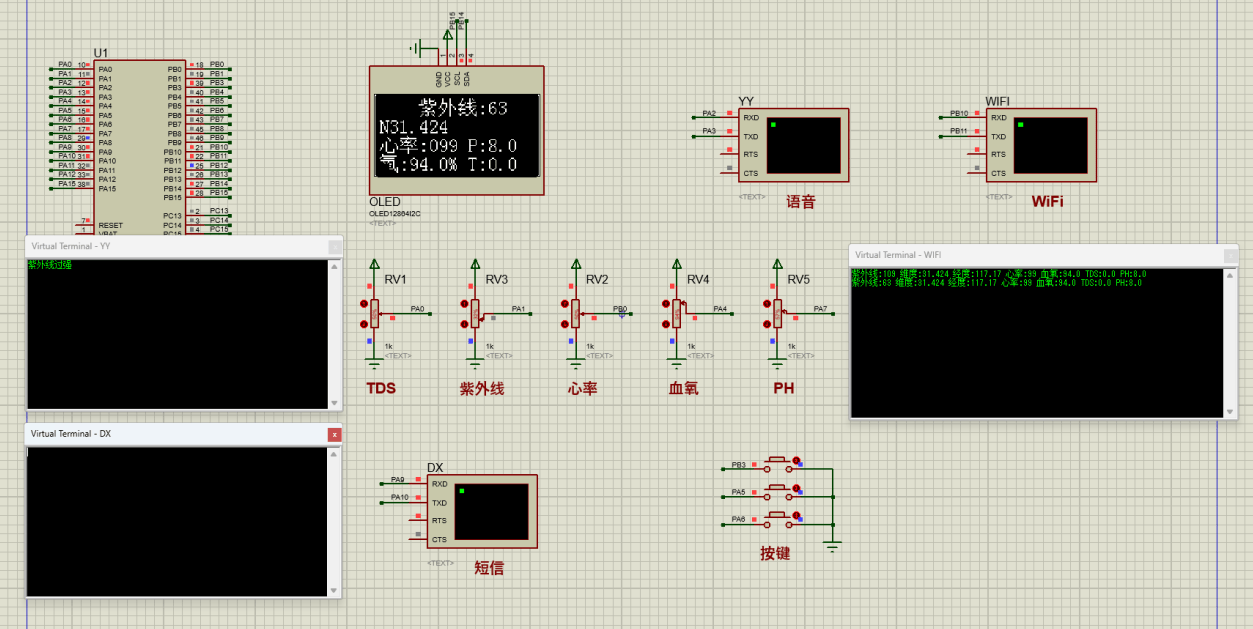Close the Virtual Terminal - DX window
Viewport: 1253px width, 629px height.
coord(334,434)
